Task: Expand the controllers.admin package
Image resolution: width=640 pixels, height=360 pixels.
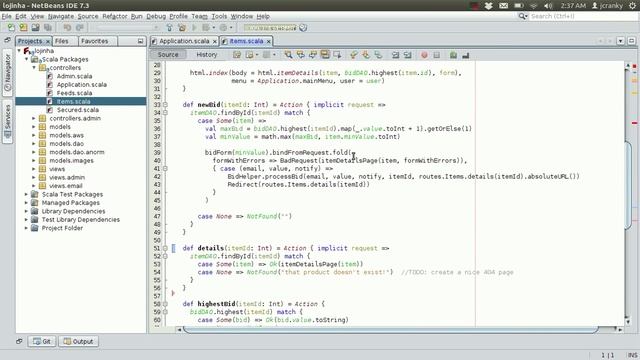Action: coord(34,118)
